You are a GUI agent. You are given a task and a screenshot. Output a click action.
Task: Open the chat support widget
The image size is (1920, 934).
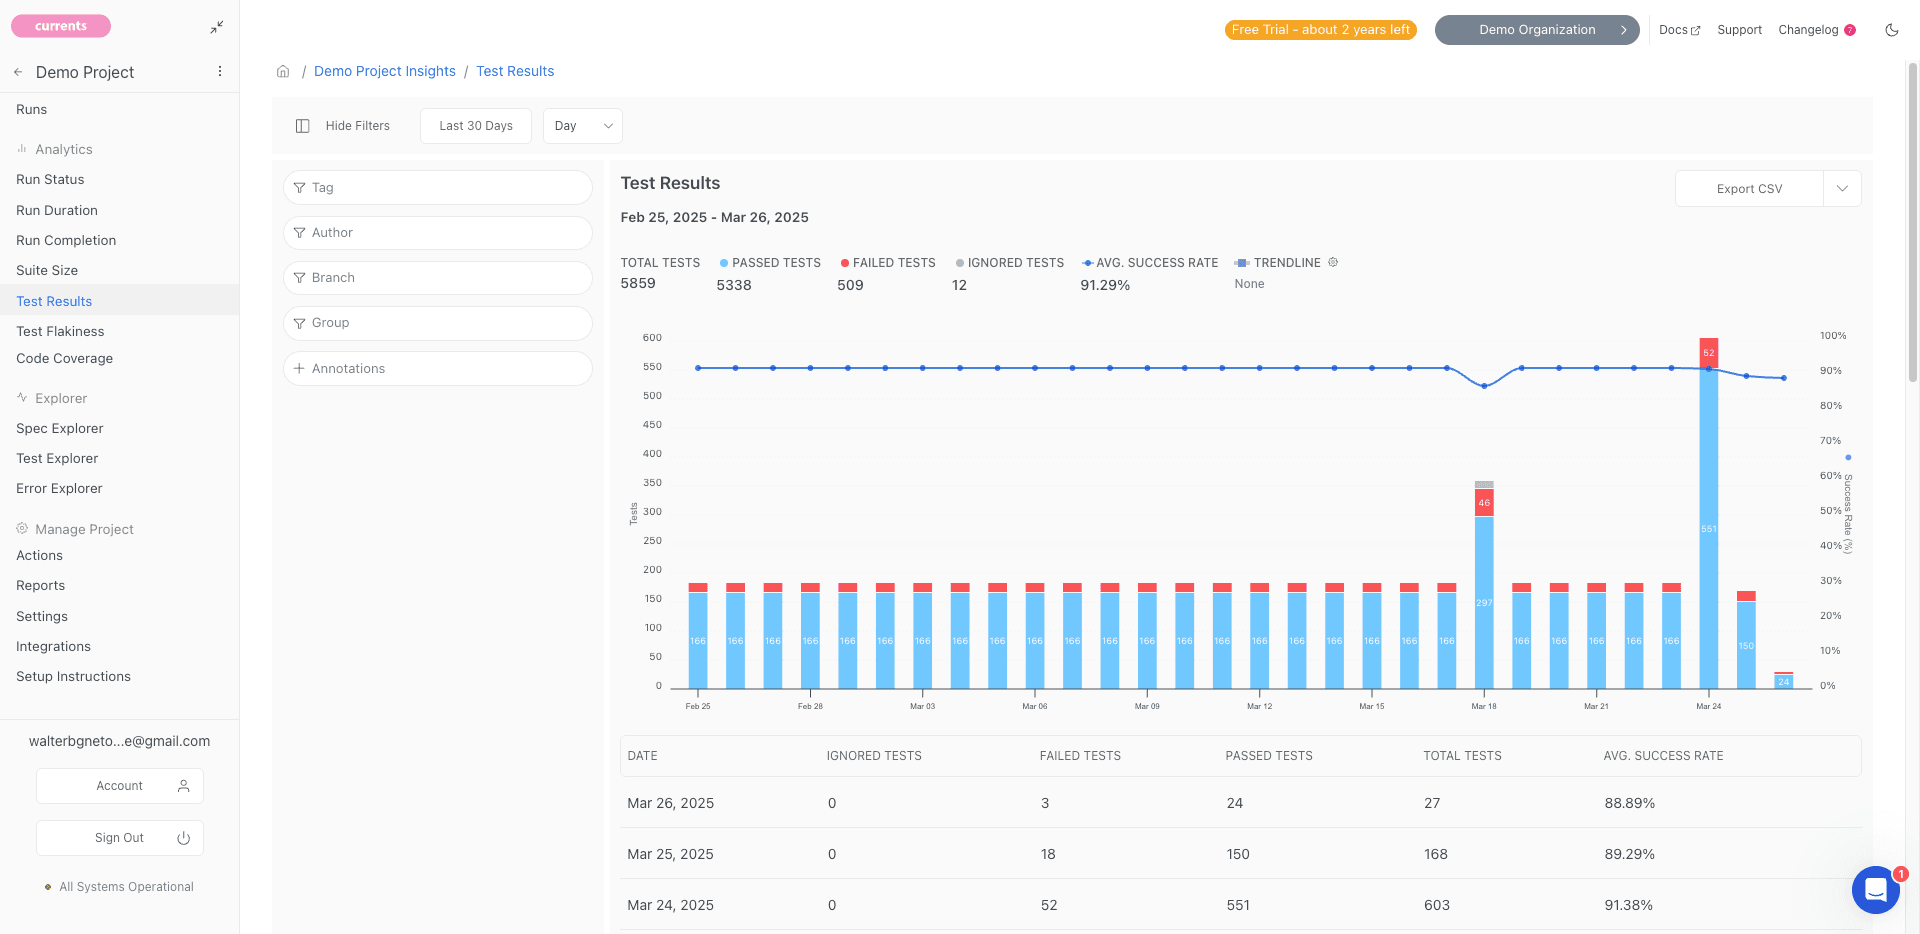tap(1876, 889)
